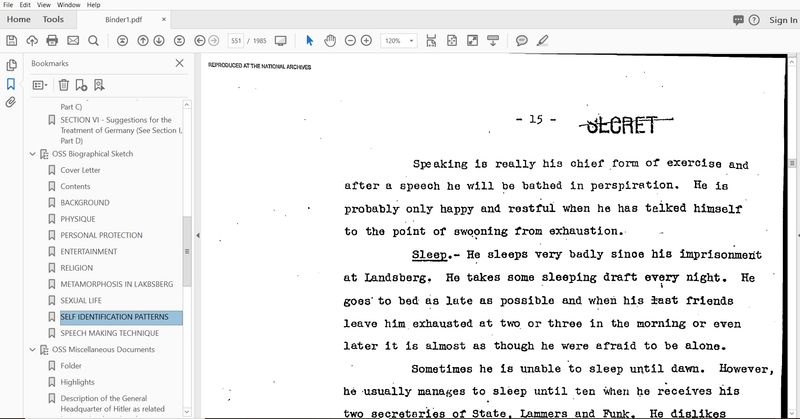The height and width of the screenshot is (419, 800).
Task: Click the Save file icon
Action: 12,40
